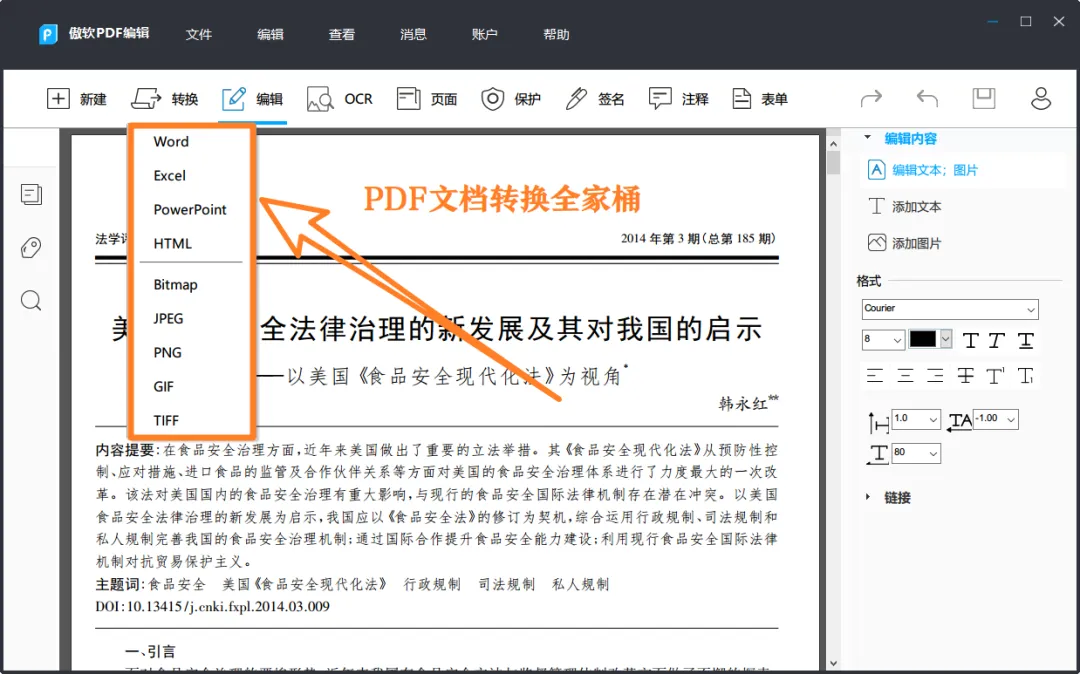
Task: Align text right
Action: point(935,376)
